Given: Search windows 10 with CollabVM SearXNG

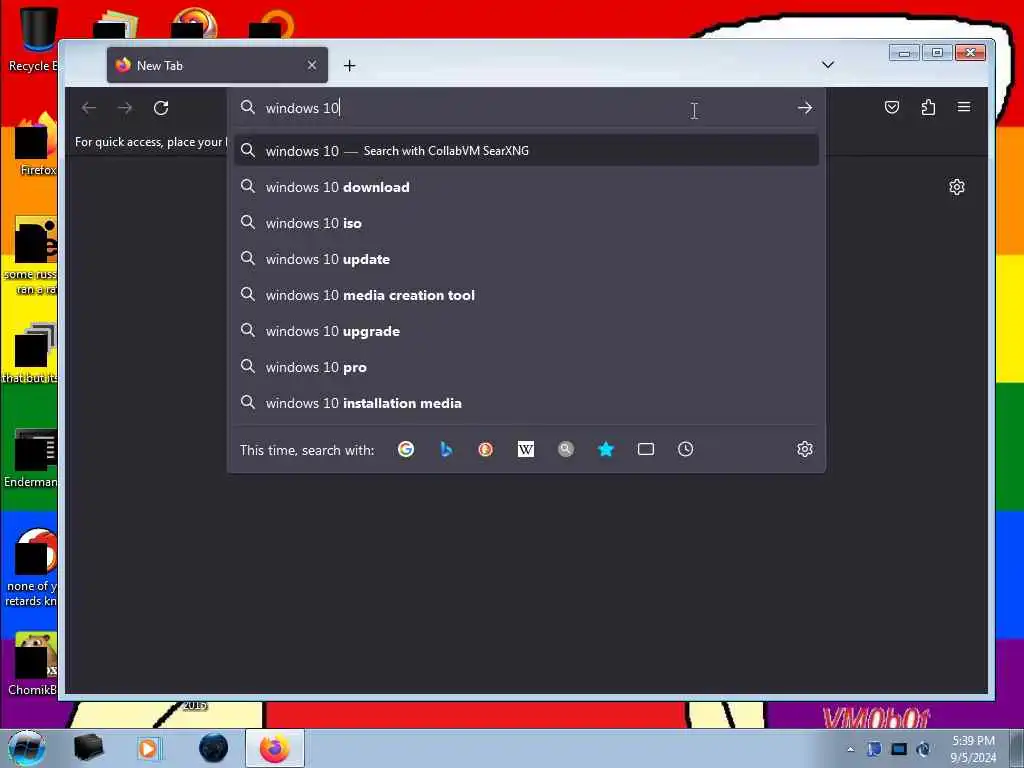Looking at the screenshot, I should pos(526,151).
